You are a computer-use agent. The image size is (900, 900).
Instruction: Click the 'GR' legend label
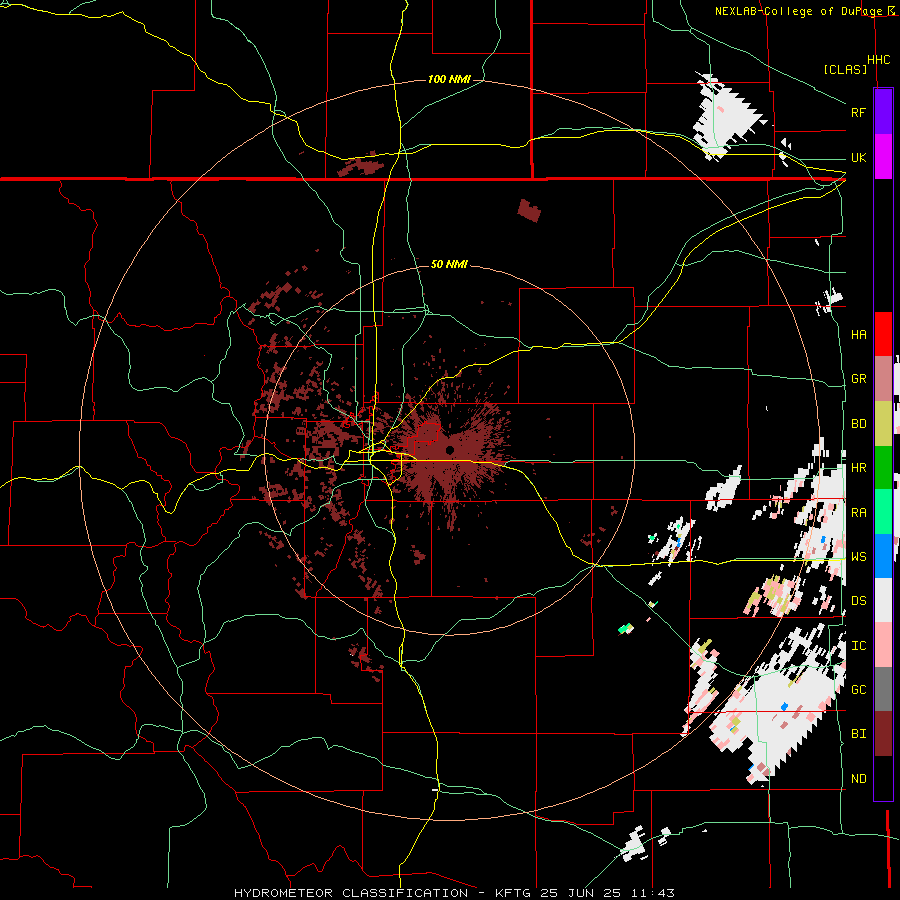pyautogui.click(x=858, y=379)
